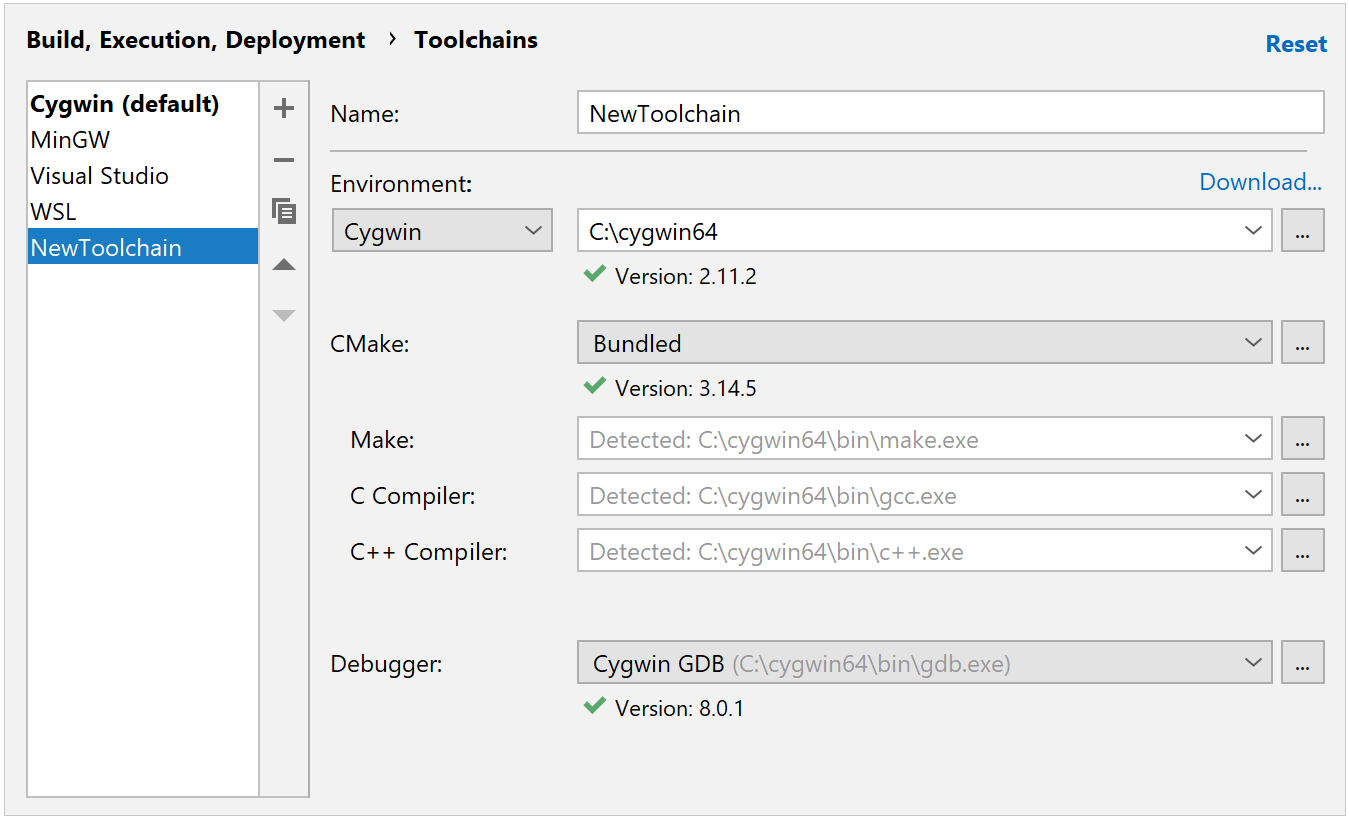Click the Version: 3.14.5 status text
Image resolution: width=1349 pixels, height=820 pixels.
tap(686, 388)
